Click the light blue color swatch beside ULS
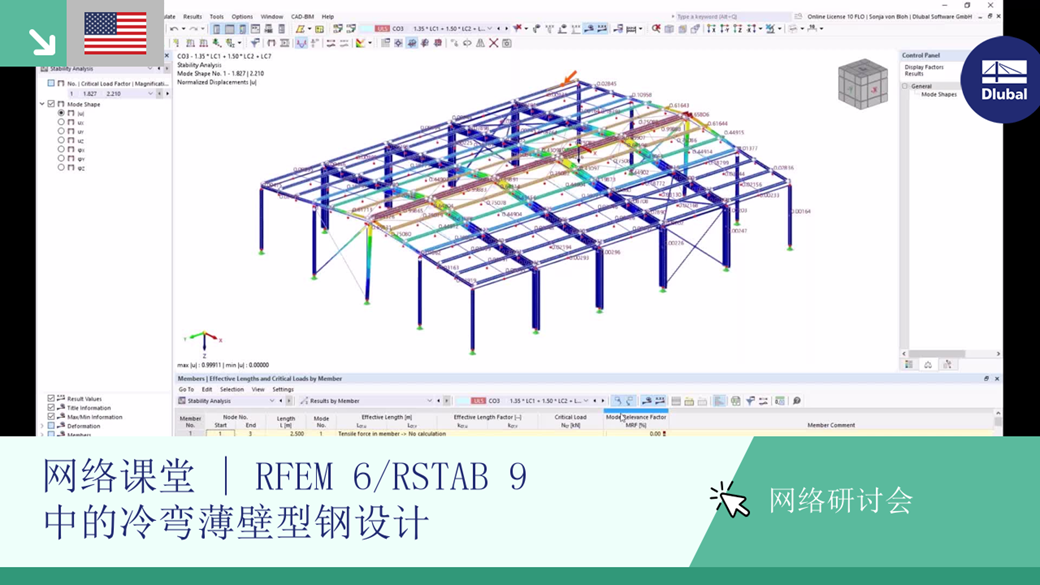 click(x=365, y=29)
